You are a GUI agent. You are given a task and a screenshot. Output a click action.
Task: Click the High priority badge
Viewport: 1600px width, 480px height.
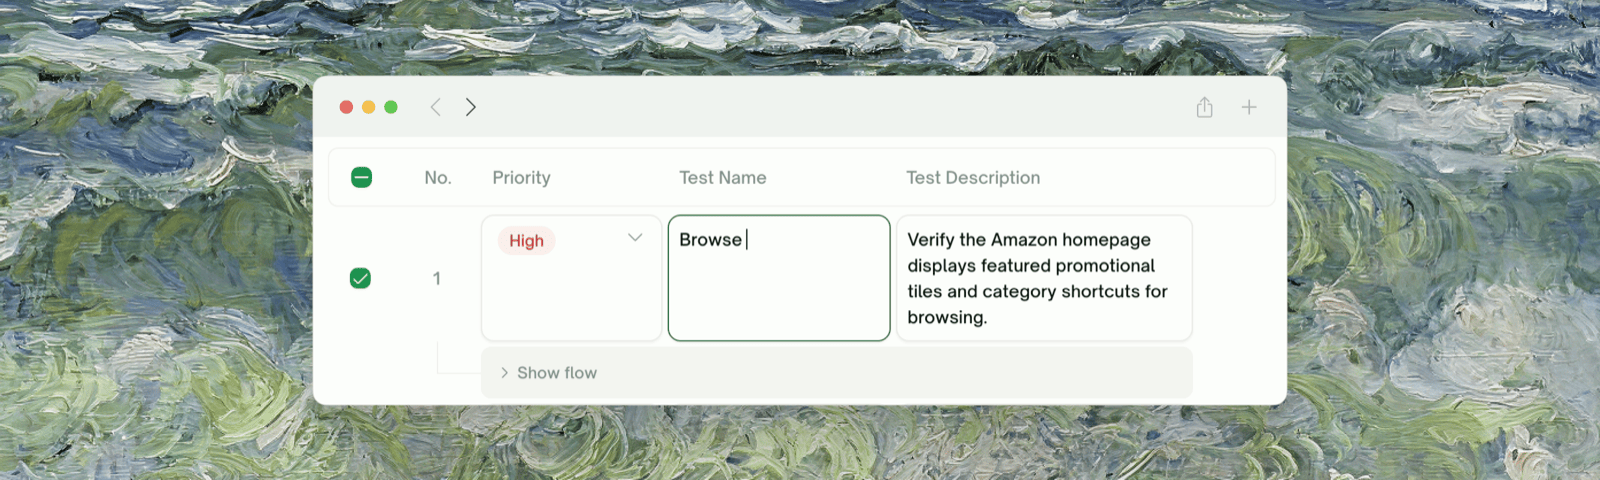pos(526,241)
